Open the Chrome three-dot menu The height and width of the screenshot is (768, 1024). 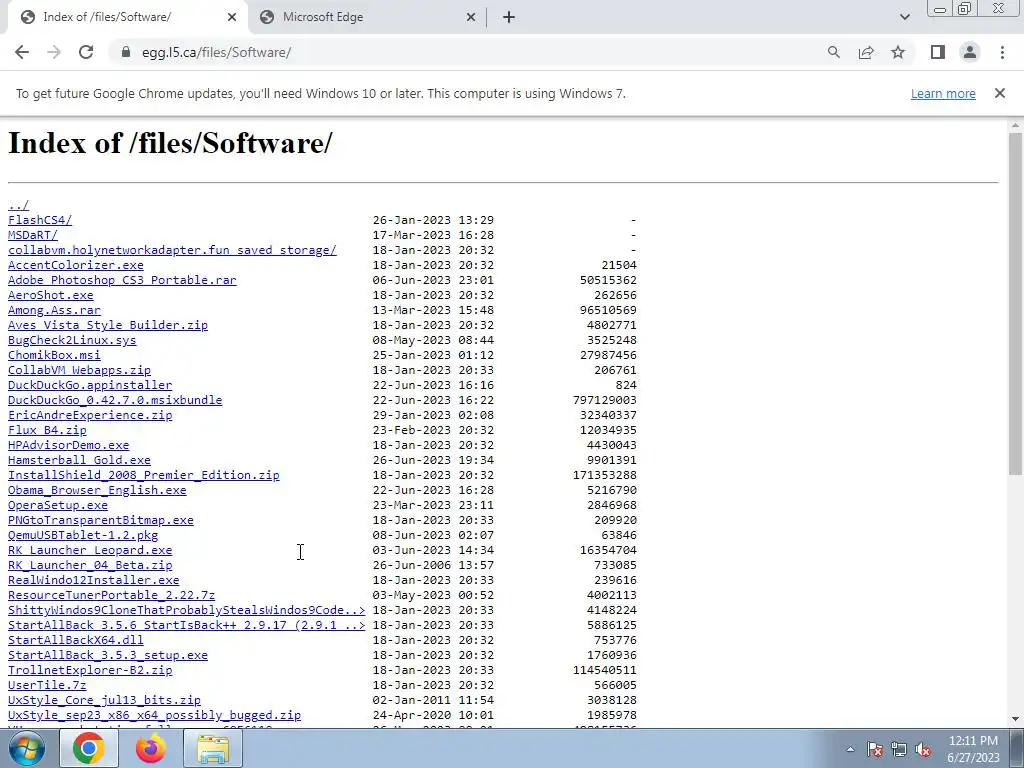(1002, 52)
